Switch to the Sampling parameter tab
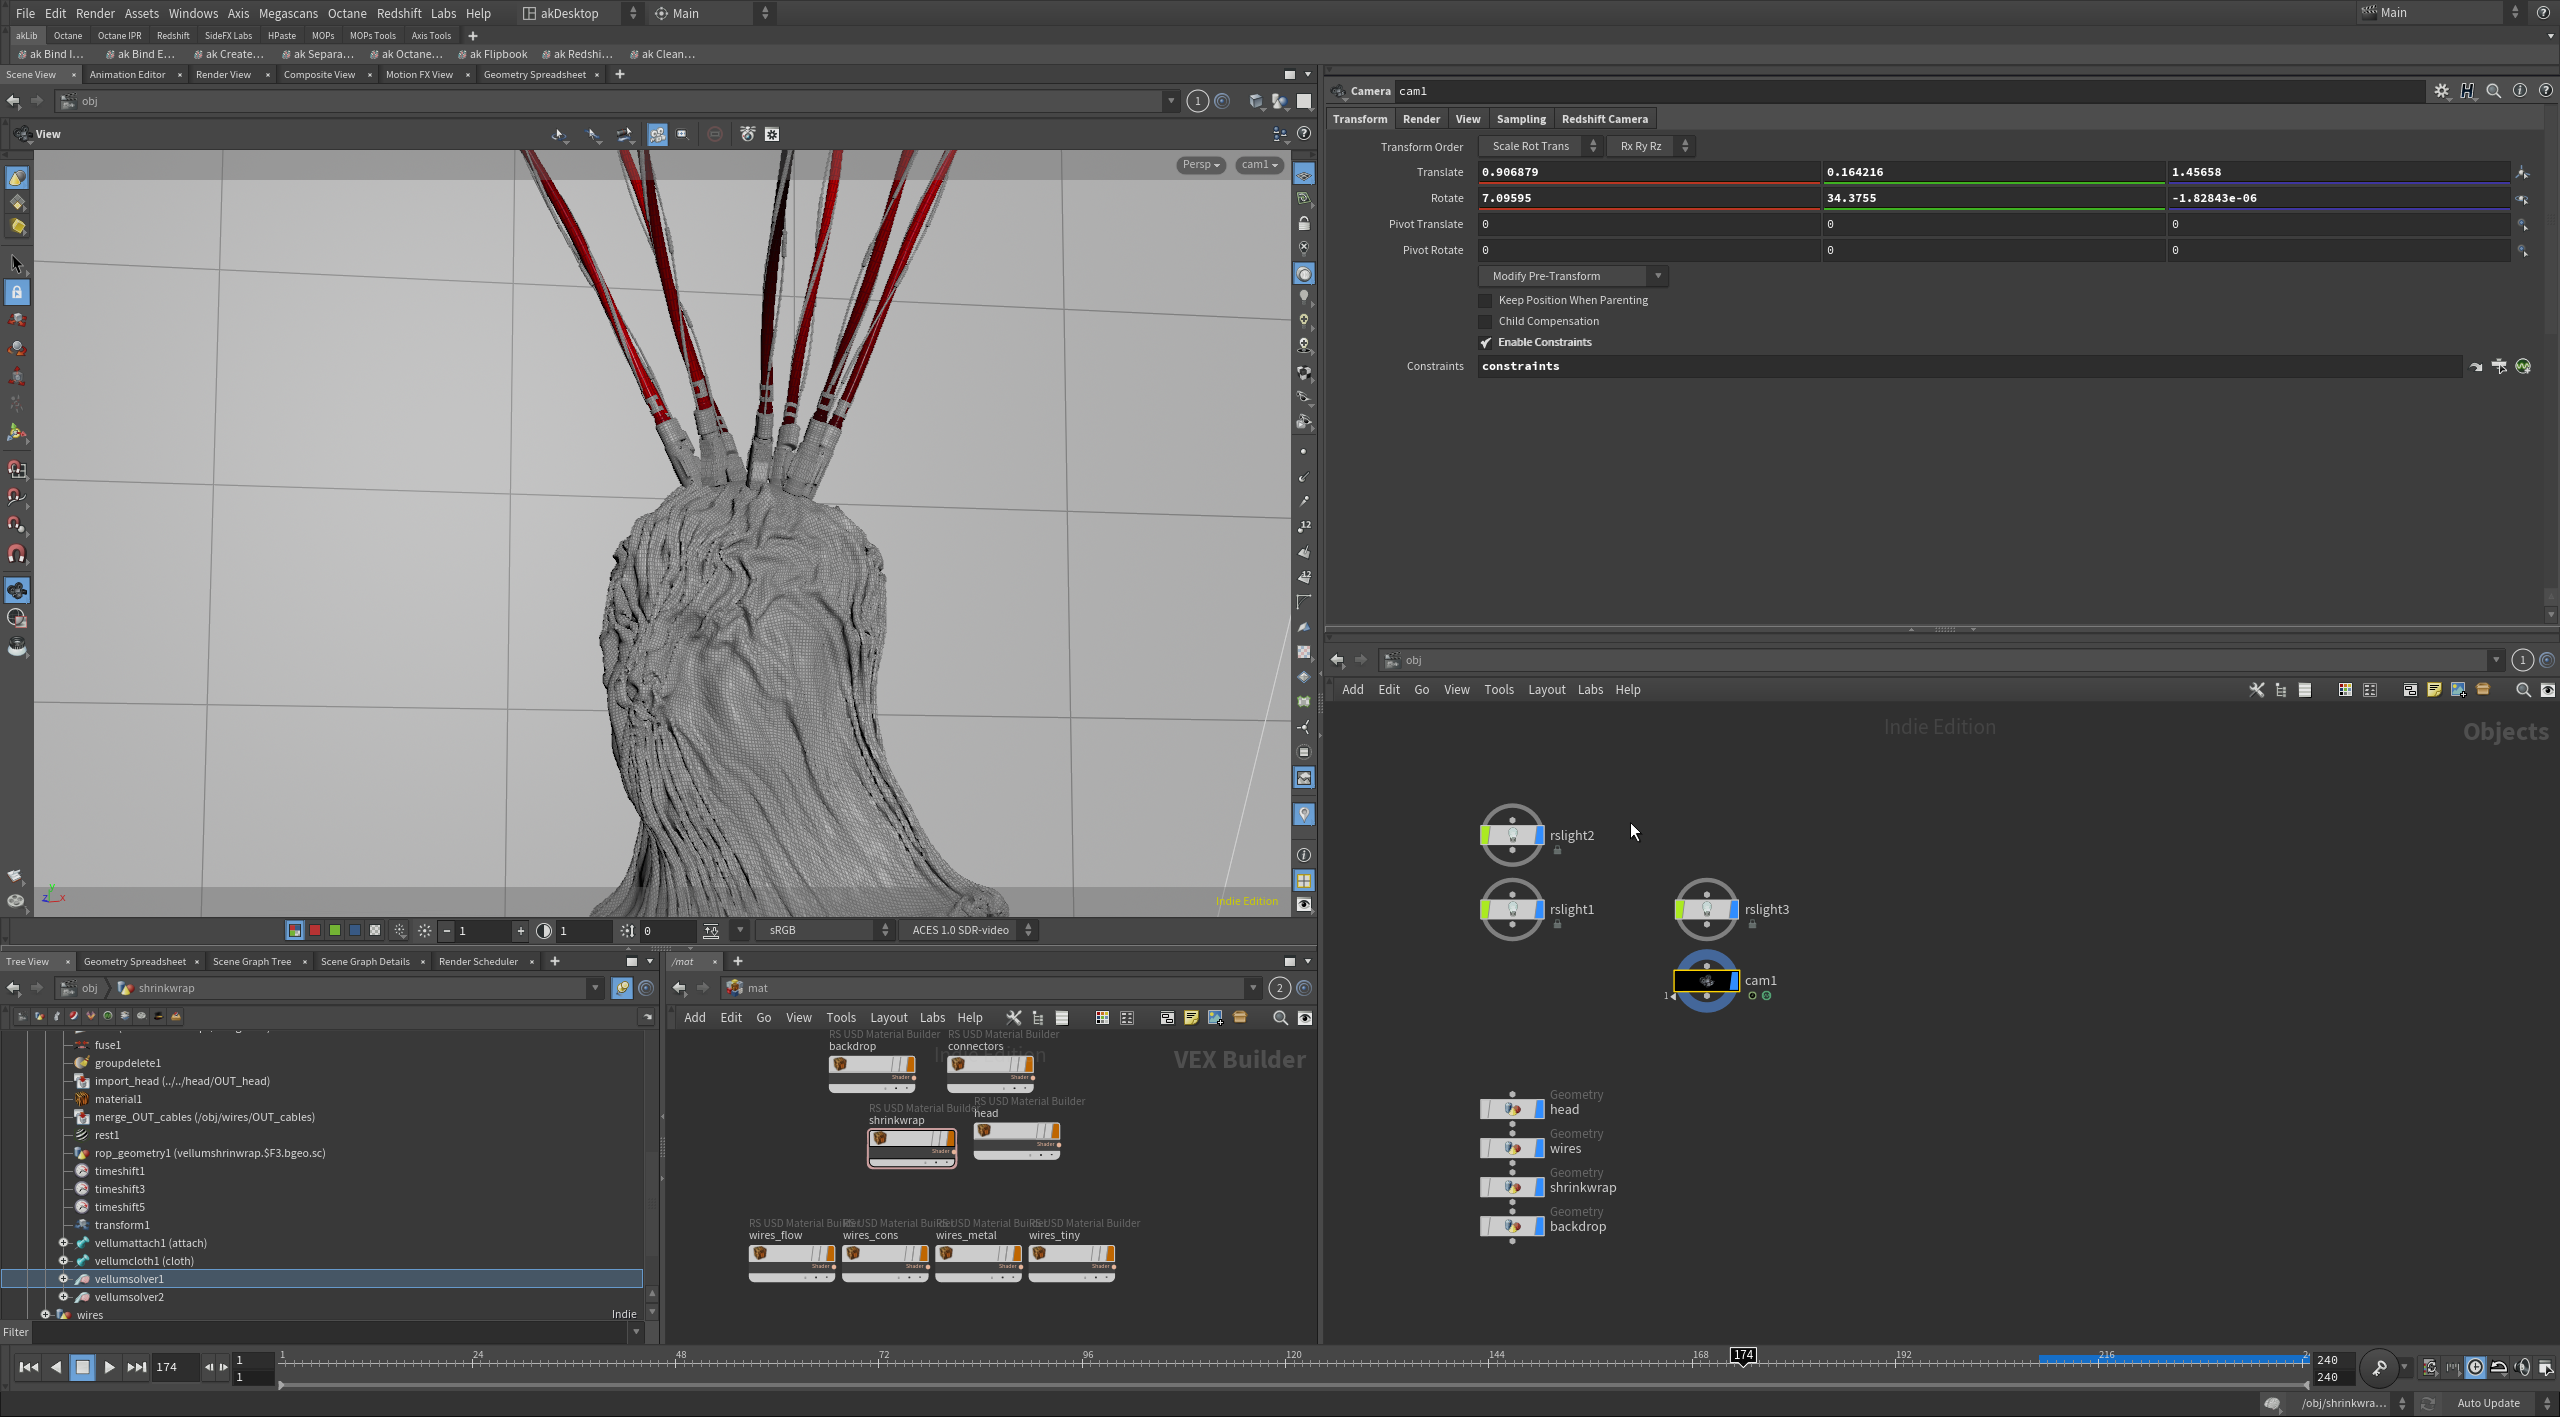 (x=1521, y=119)
